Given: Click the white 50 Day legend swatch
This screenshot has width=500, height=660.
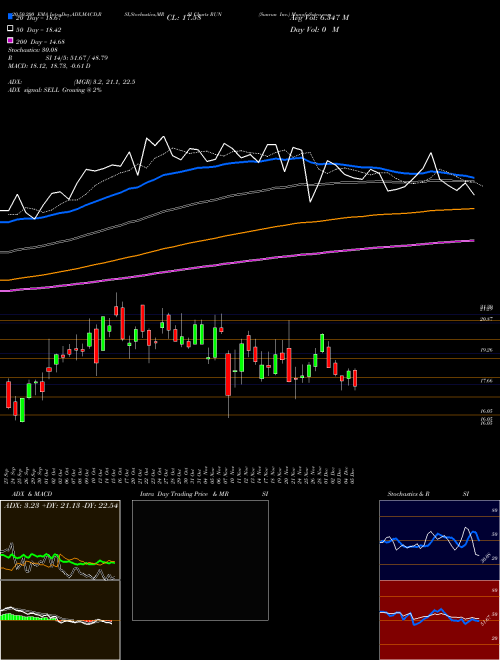Looking at the screenshot, I should click(10, 29).
